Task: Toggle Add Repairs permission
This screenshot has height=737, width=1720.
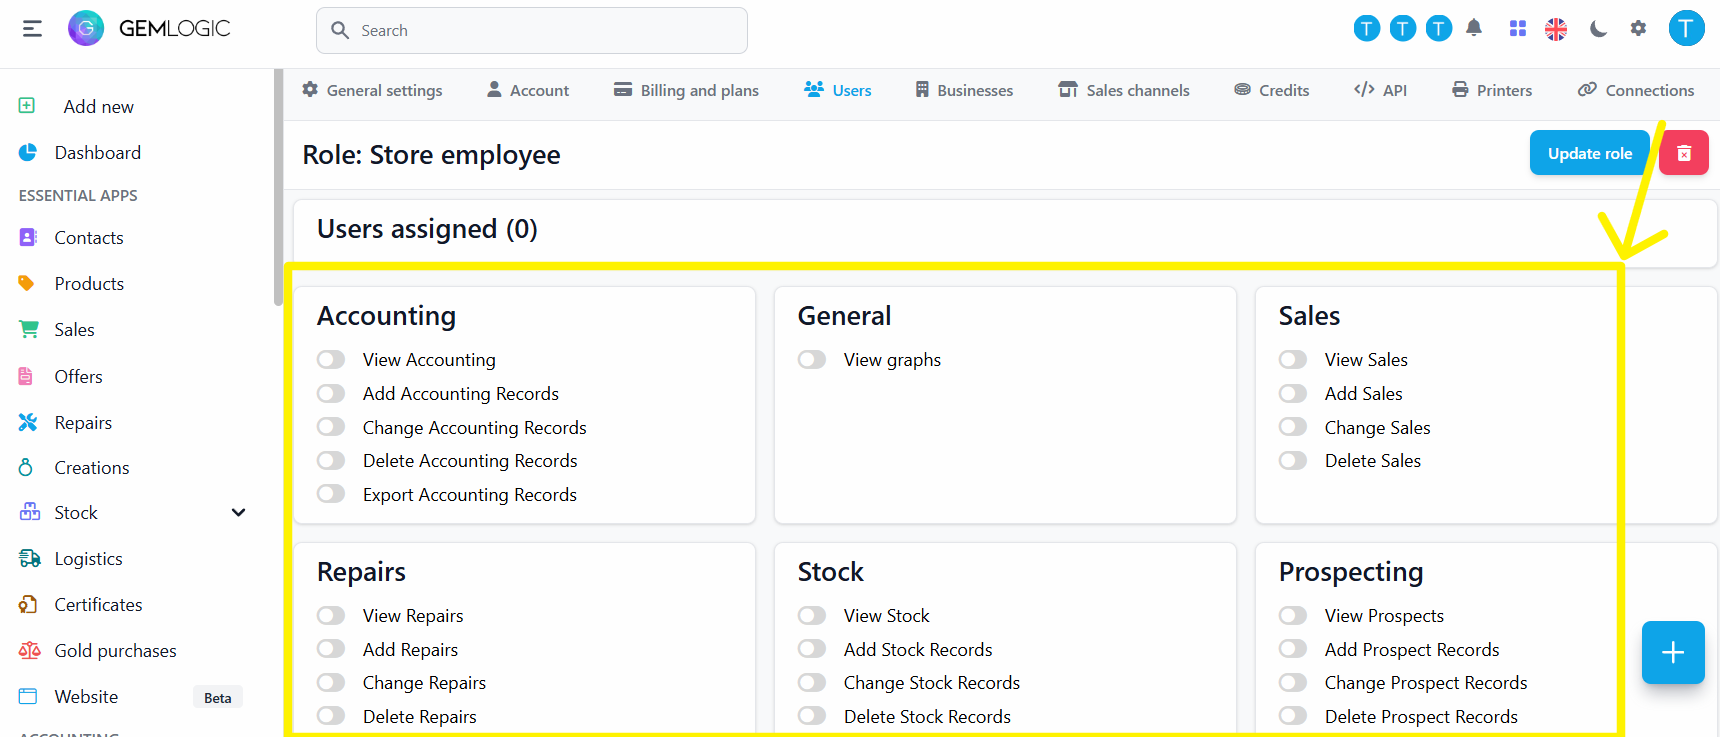Action: (331, 649)
